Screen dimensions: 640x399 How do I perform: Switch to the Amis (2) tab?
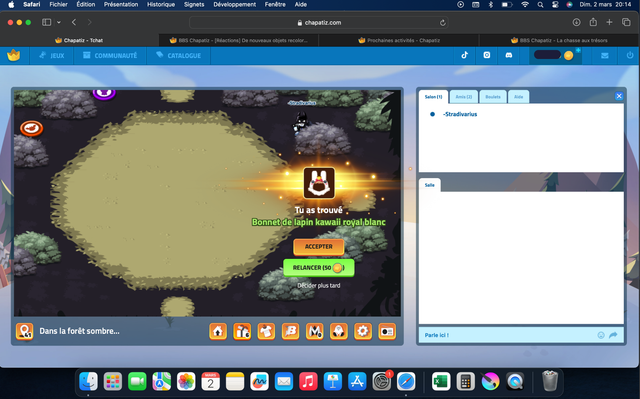click(x=464, y=97)
